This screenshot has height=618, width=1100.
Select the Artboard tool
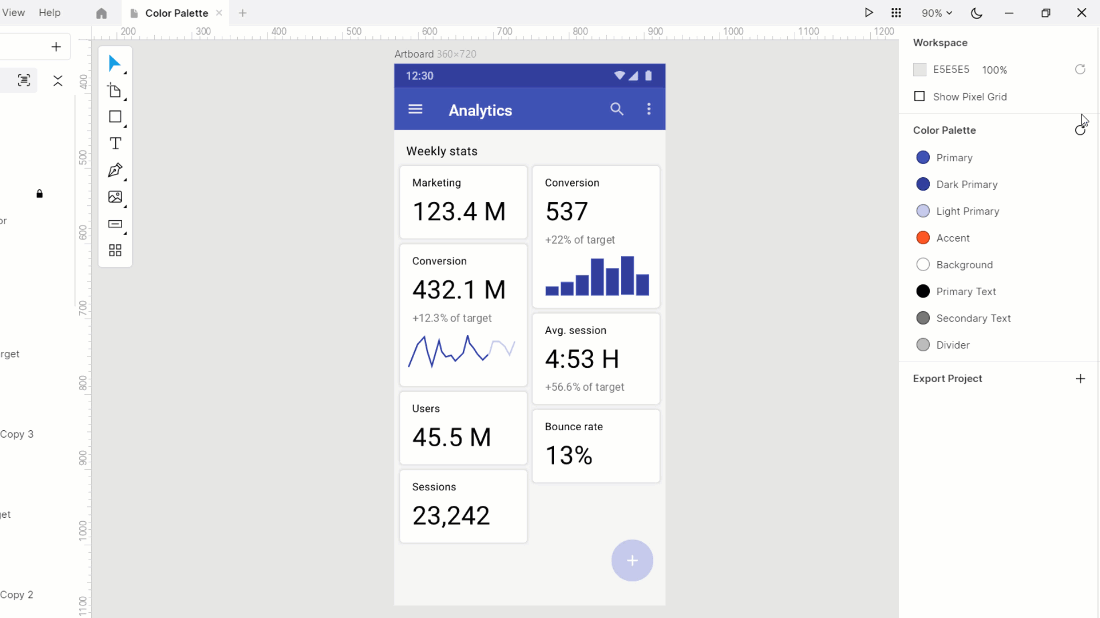(114, 90)
